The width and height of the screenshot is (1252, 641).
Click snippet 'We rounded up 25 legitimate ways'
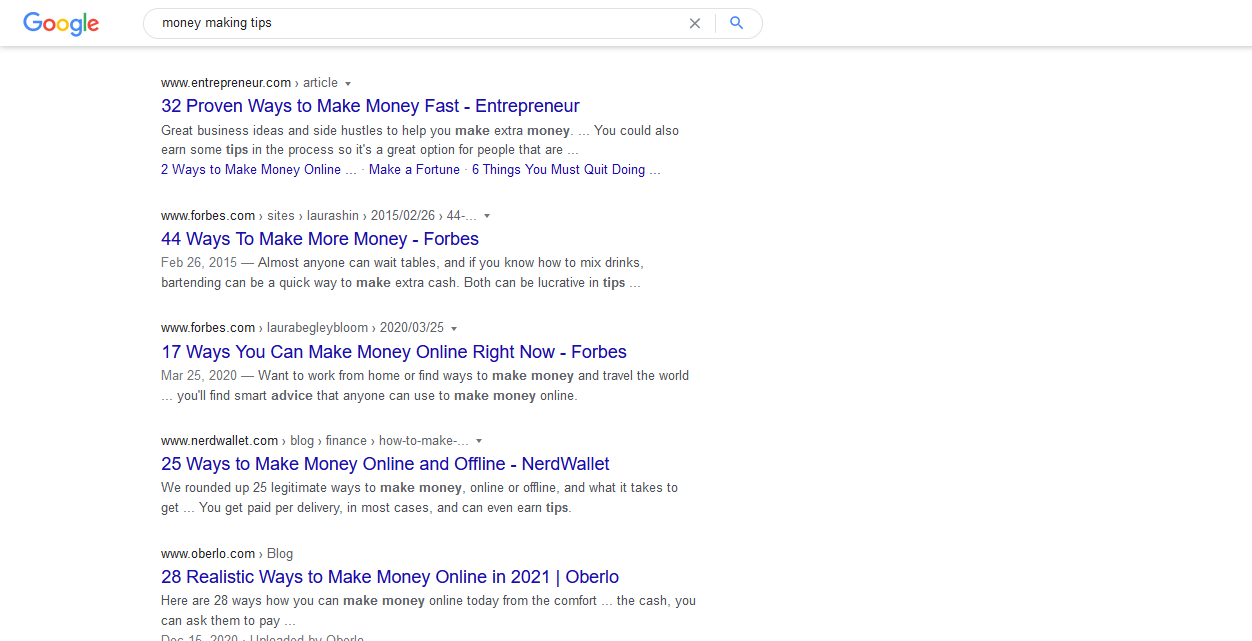420,498
